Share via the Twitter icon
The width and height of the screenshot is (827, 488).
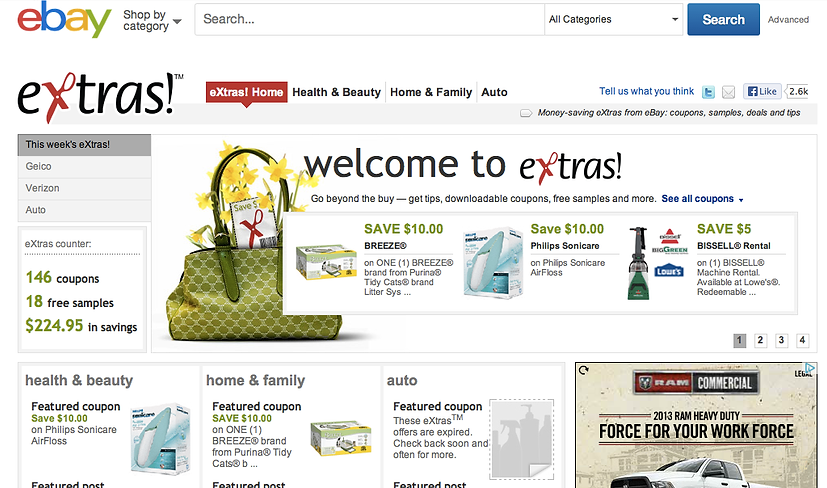pyautogui.click(x=708, y=92)
